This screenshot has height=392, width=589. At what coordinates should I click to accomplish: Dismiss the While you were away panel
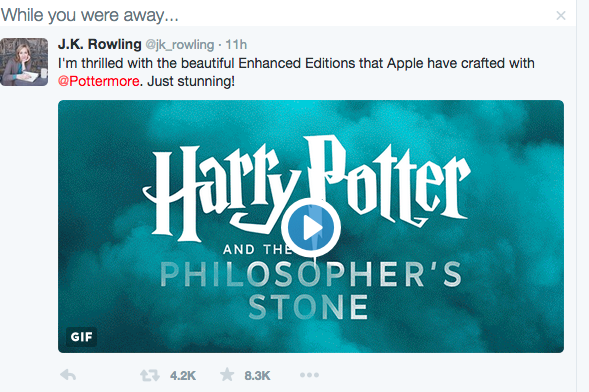[x=561, y=15]
